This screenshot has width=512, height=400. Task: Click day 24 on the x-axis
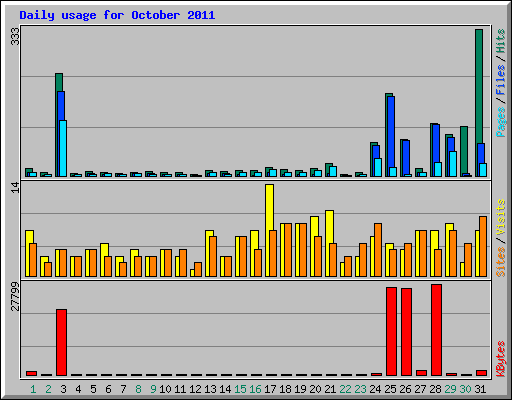pyautogui.click(x=375, y=389)
